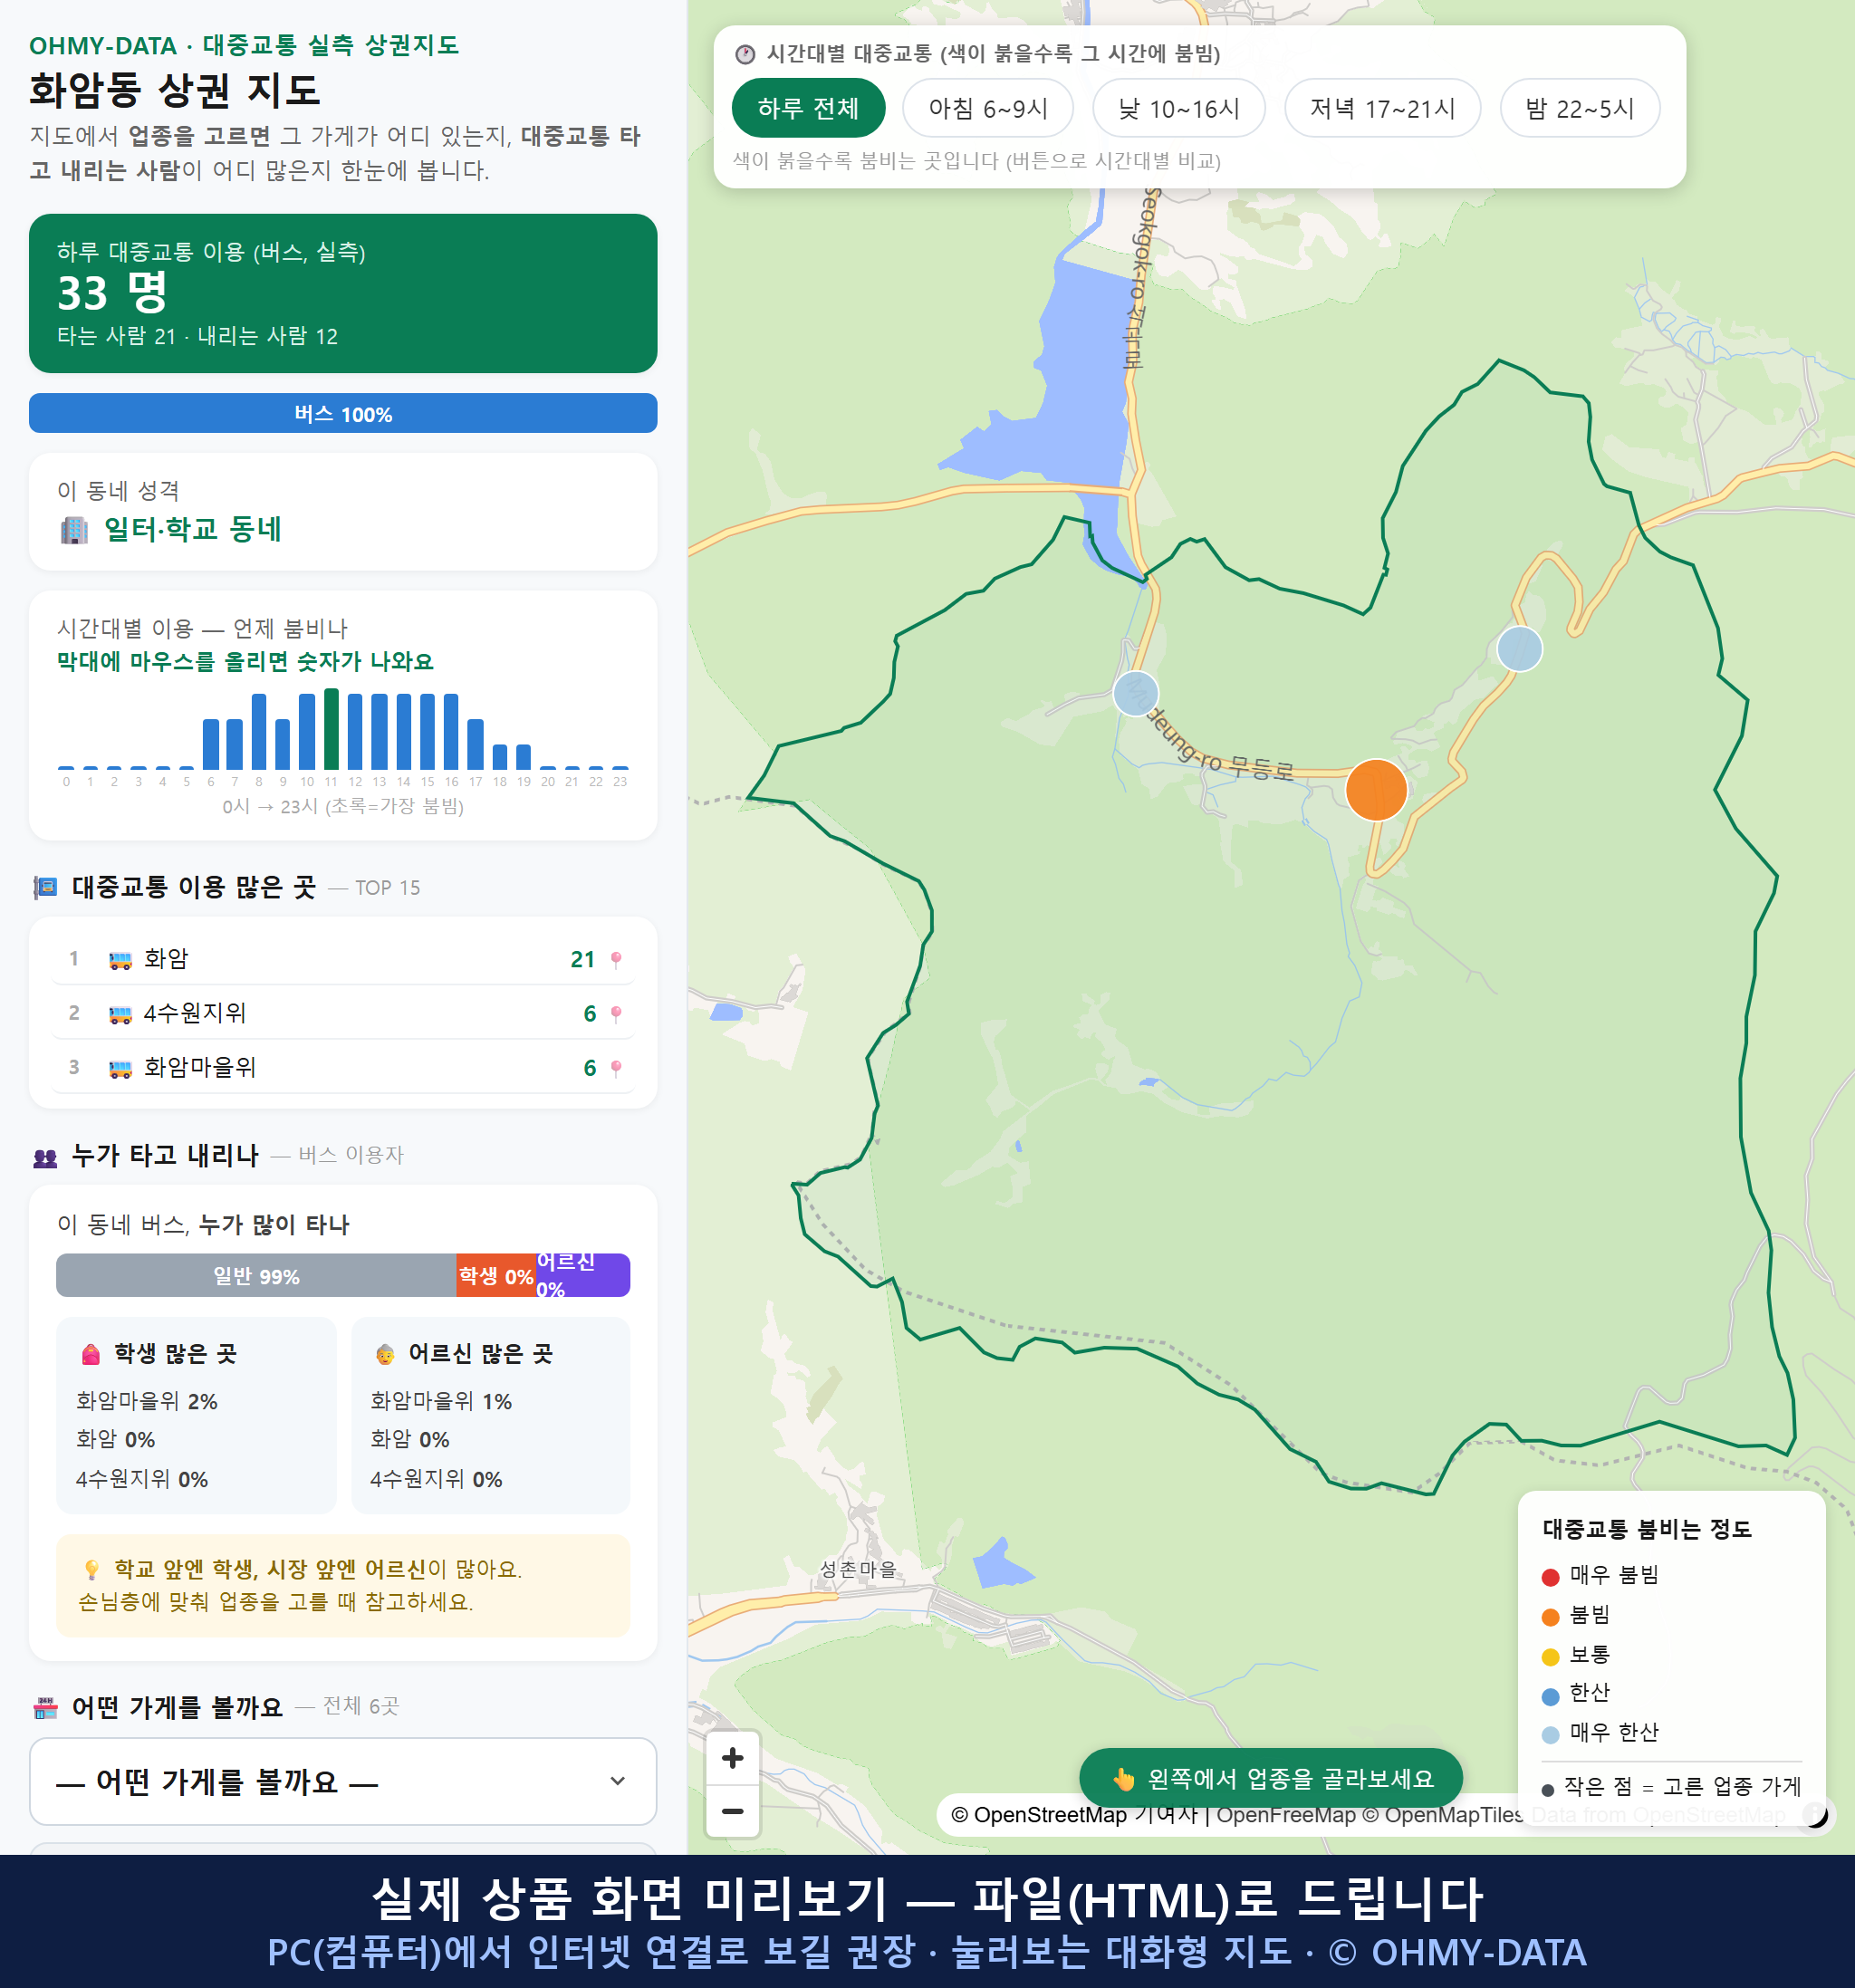
Task: Click the clock icon beside 시간대별 대중교통
Action: [745, 54]
